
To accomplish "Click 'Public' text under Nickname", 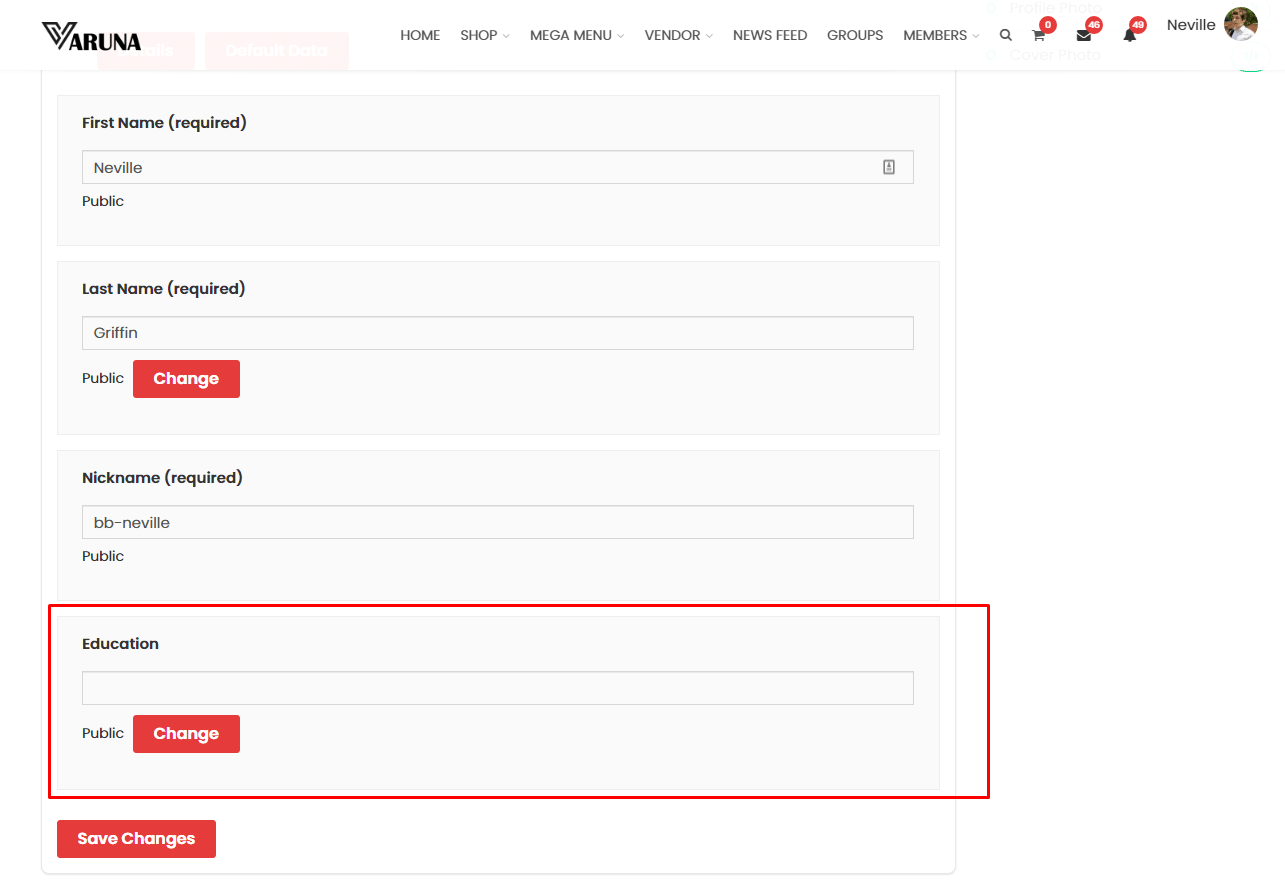I will [x=103, y=556].
